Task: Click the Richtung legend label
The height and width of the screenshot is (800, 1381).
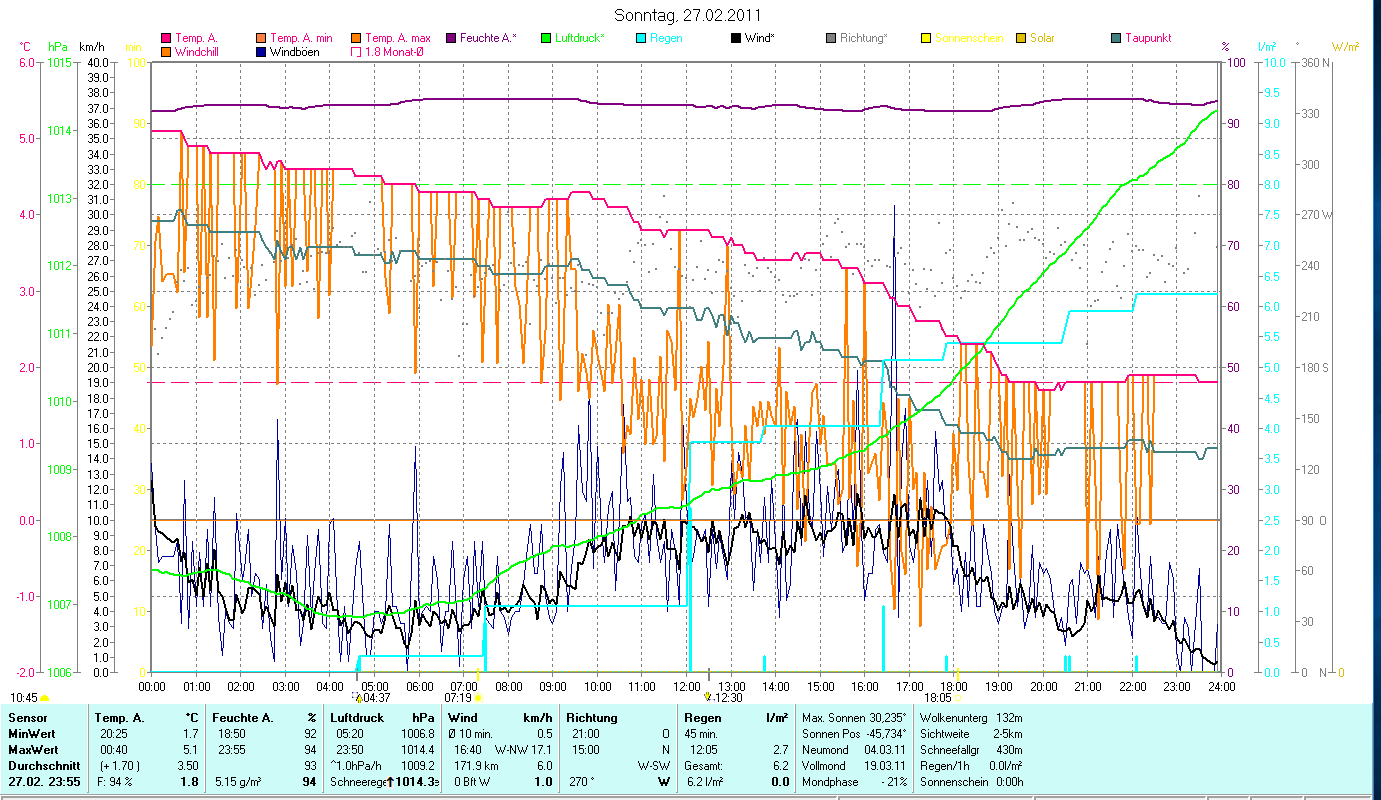Action: coord(863,38)
